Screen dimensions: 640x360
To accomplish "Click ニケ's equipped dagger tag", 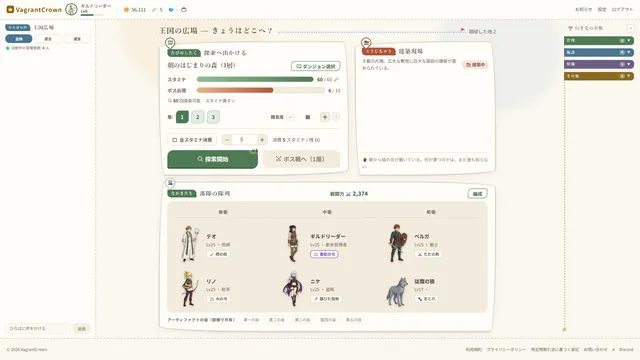I will click(326, 299).
